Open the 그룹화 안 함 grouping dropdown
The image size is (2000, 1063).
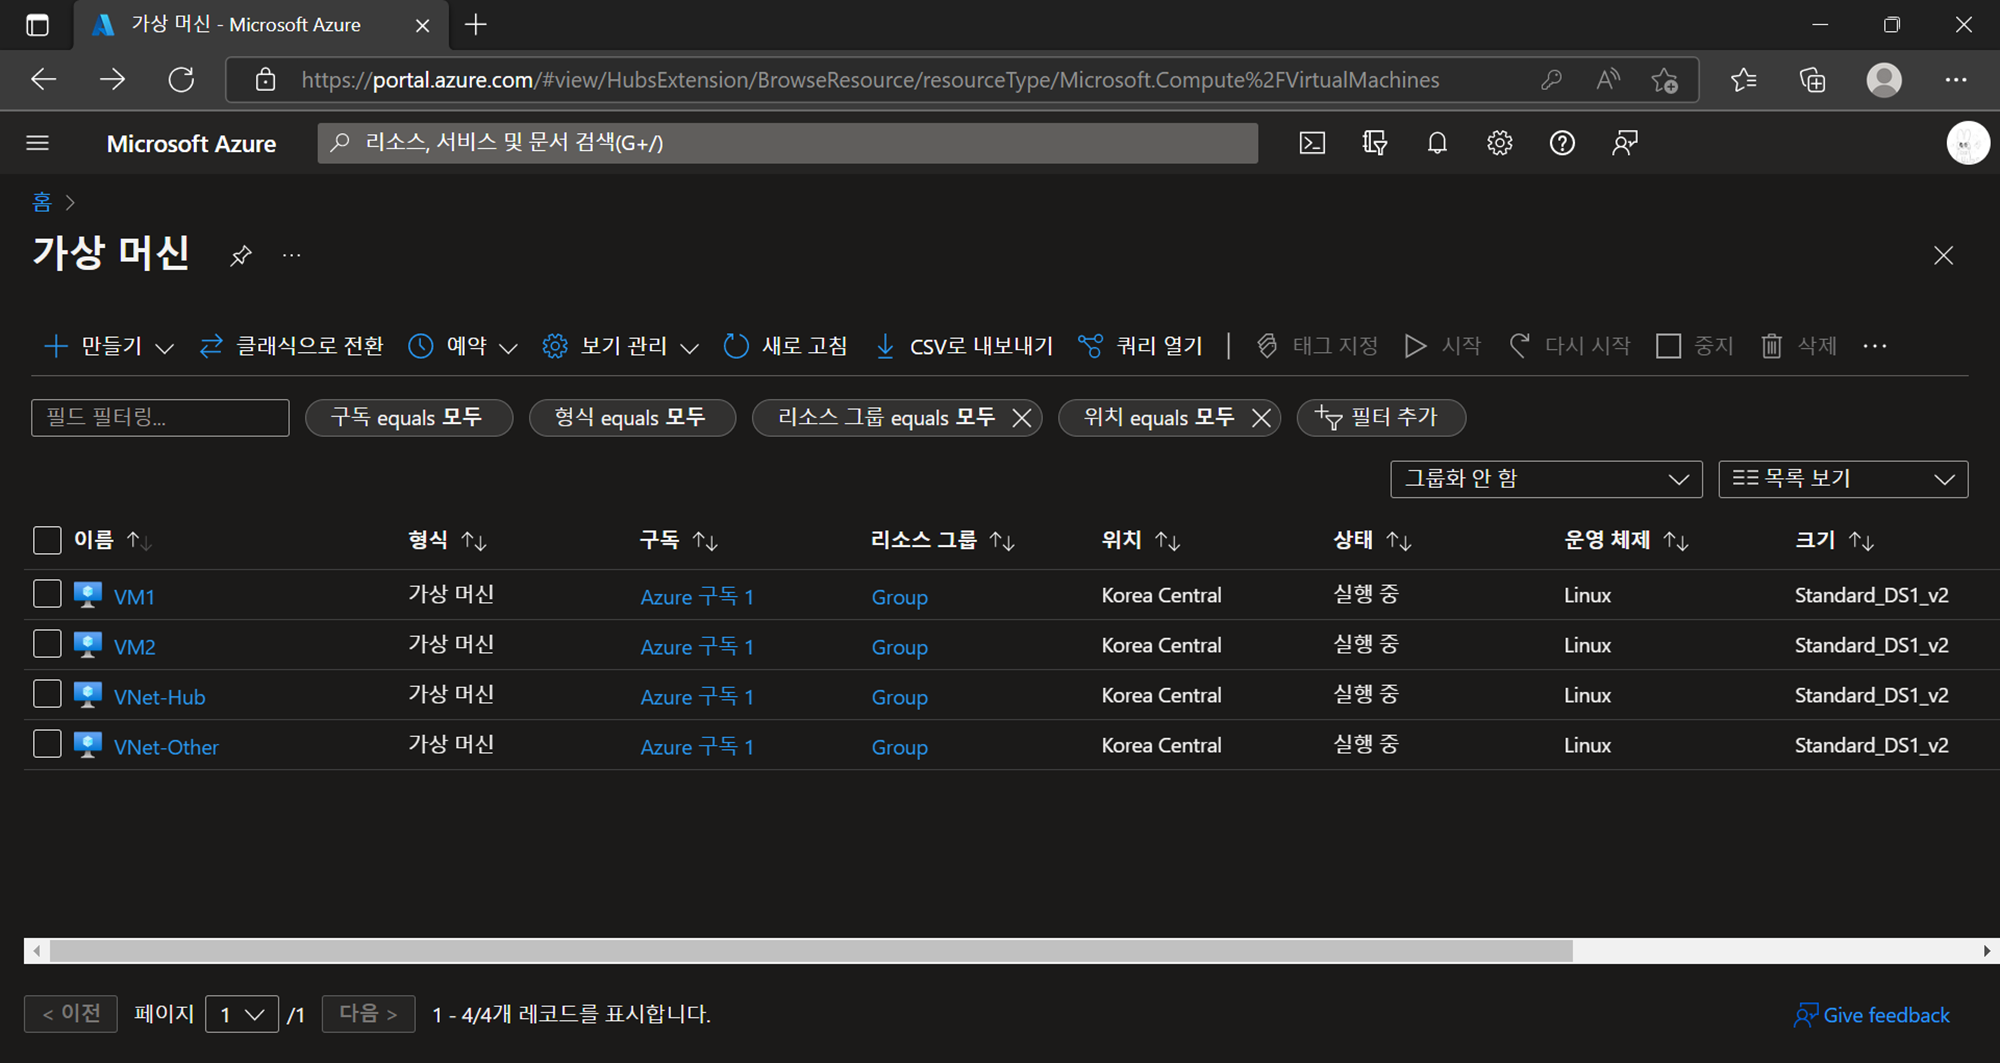tap(1546, 479)
